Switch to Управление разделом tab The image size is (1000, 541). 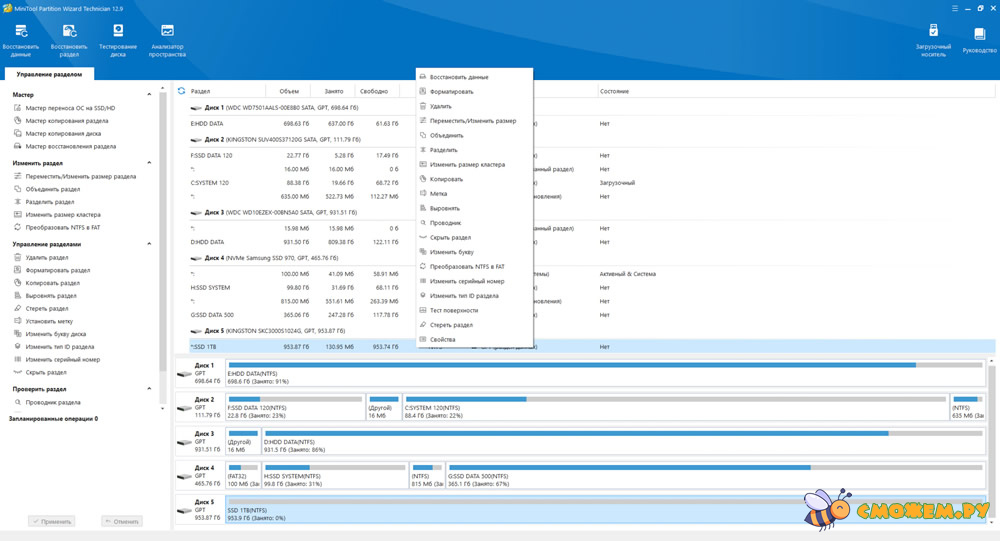(49, 74)
